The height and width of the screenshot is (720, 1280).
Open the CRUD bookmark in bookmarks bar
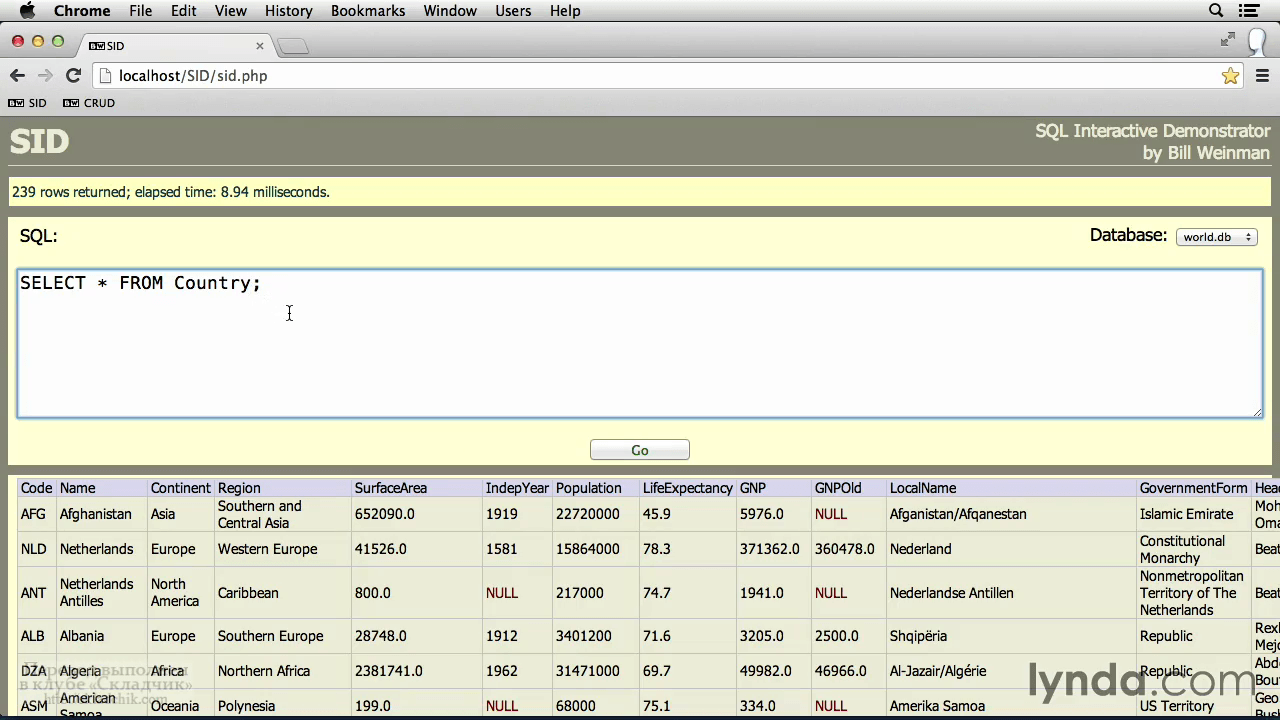point(89,103)
